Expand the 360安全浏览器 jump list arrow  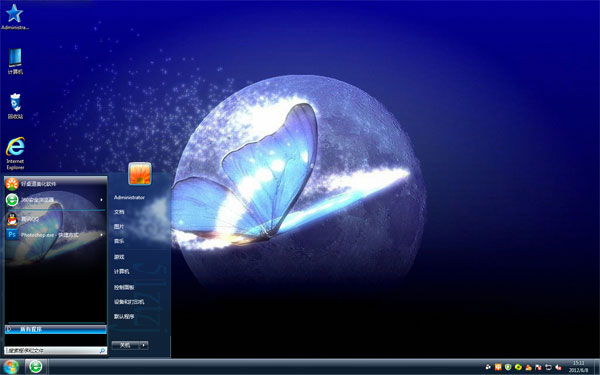click(101, 200)
